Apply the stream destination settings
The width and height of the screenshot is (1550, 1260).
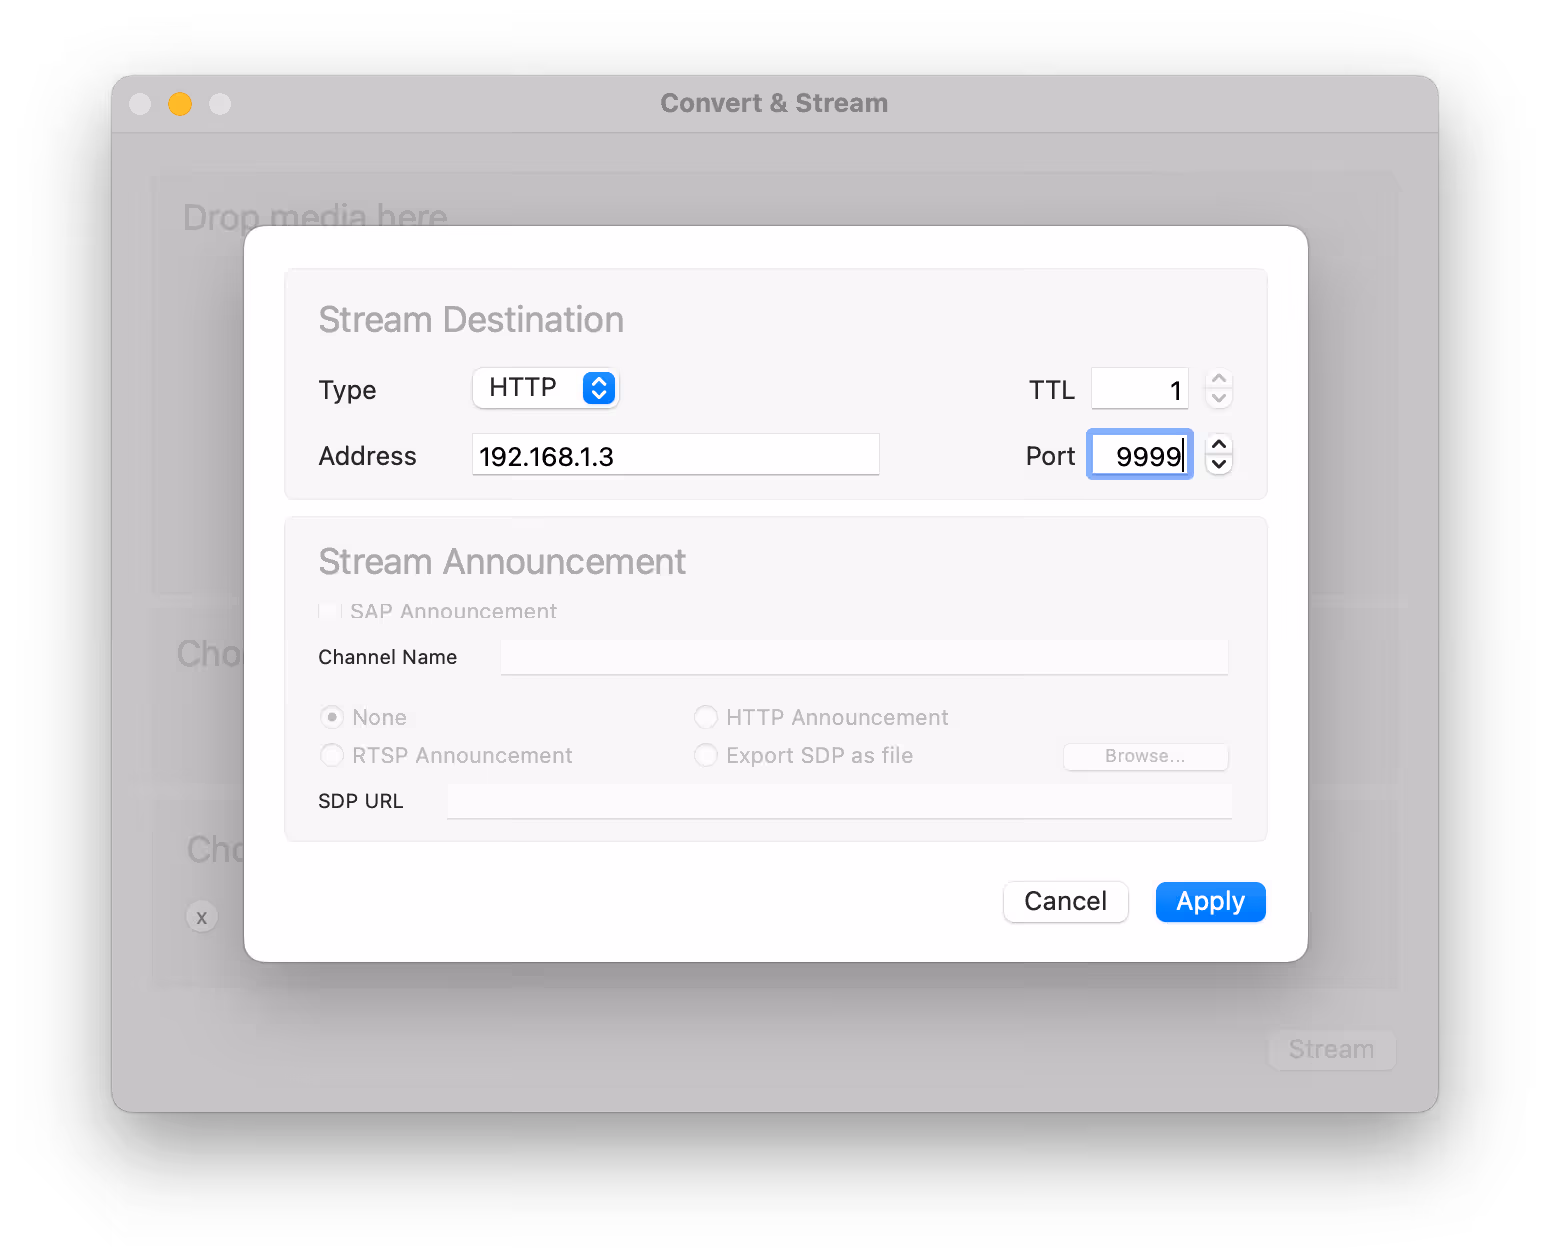click(x=1210, y=901)
